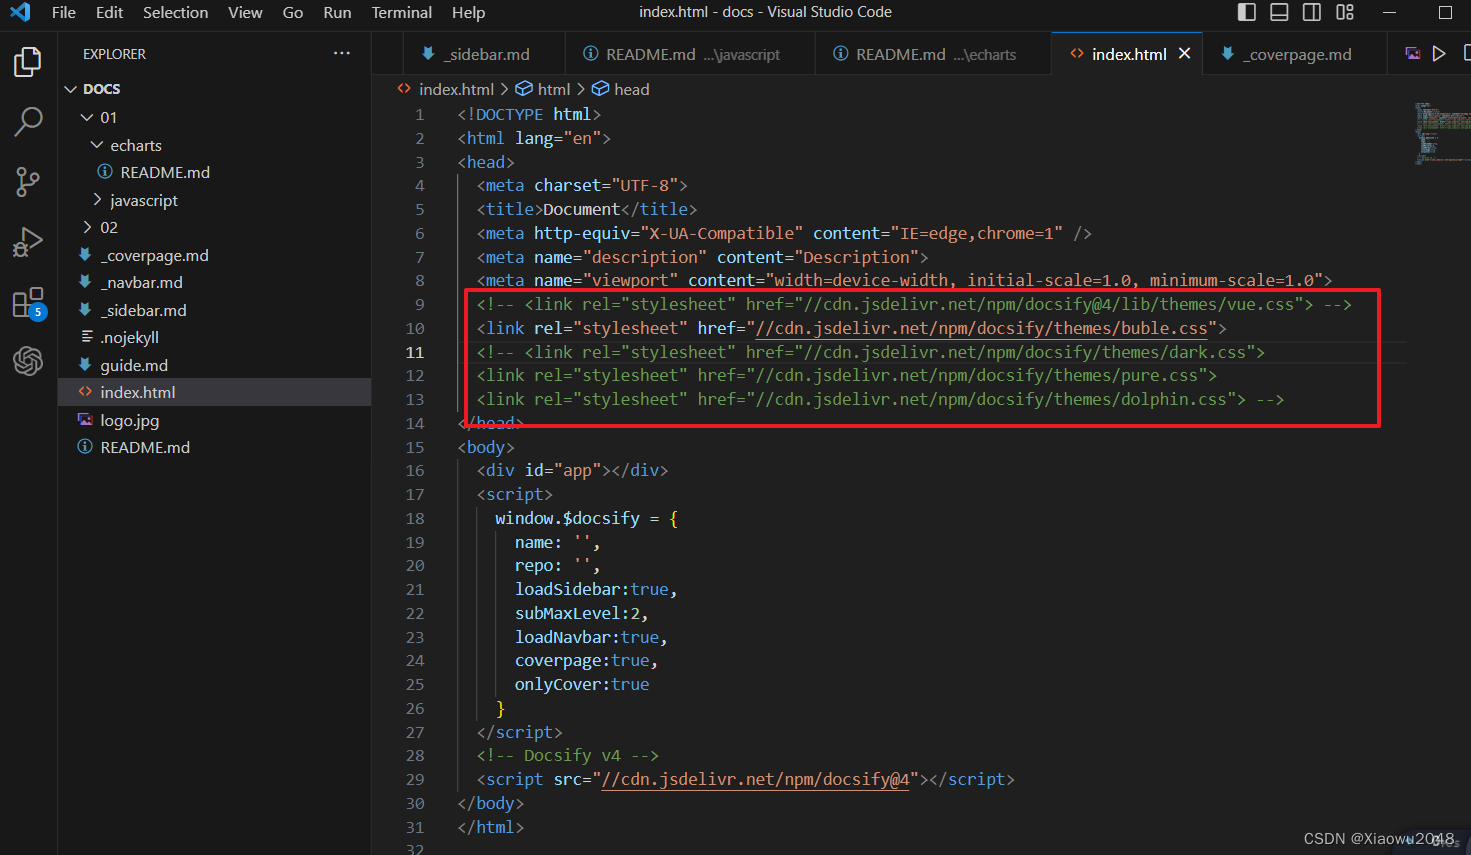Screen dimensions: 1471x855
Task: Open Customize Layout icon
Action: tap(1345, 12)
